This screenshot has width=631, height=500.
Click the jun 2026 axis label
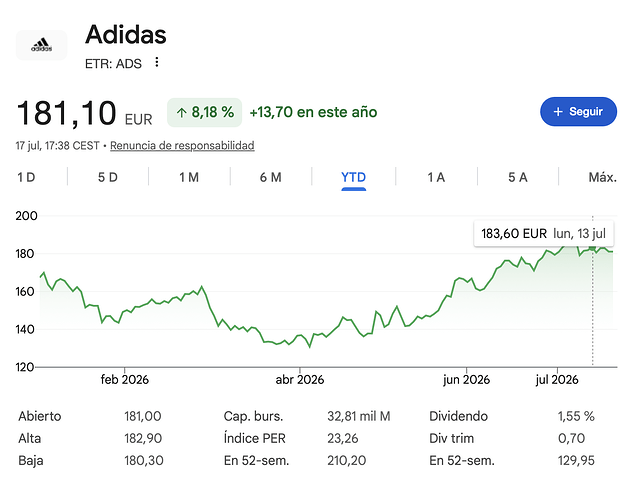pos(466,379)
